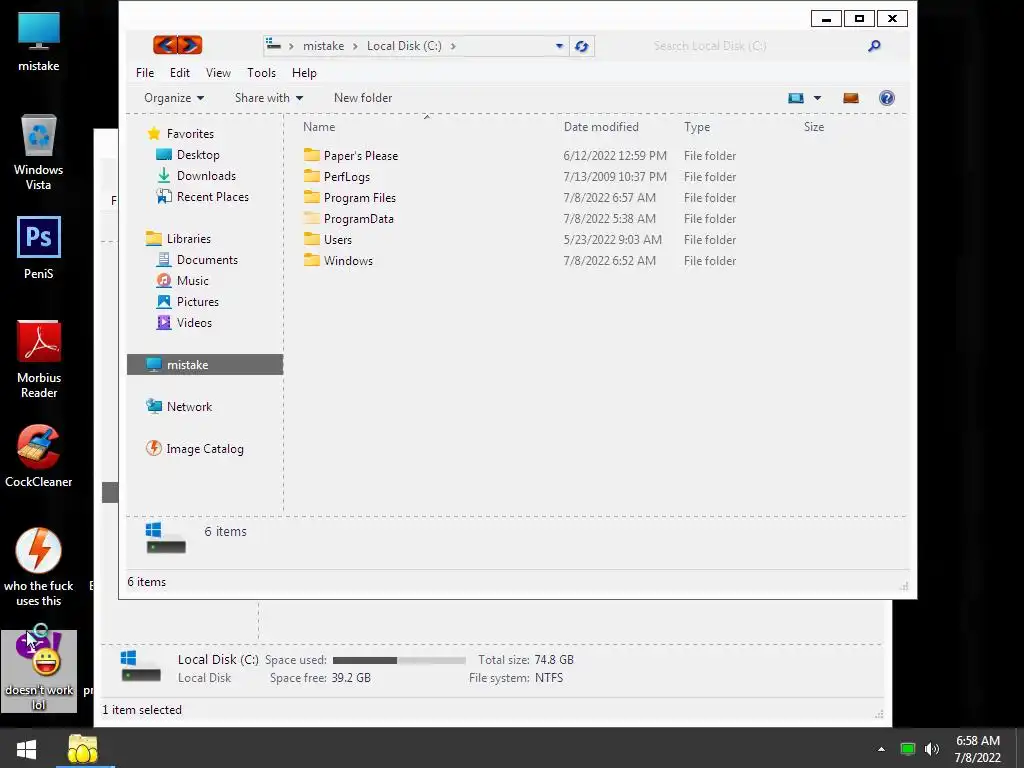1024x768 pixels.
Task: Open the File menu
Action: point(145,72)
